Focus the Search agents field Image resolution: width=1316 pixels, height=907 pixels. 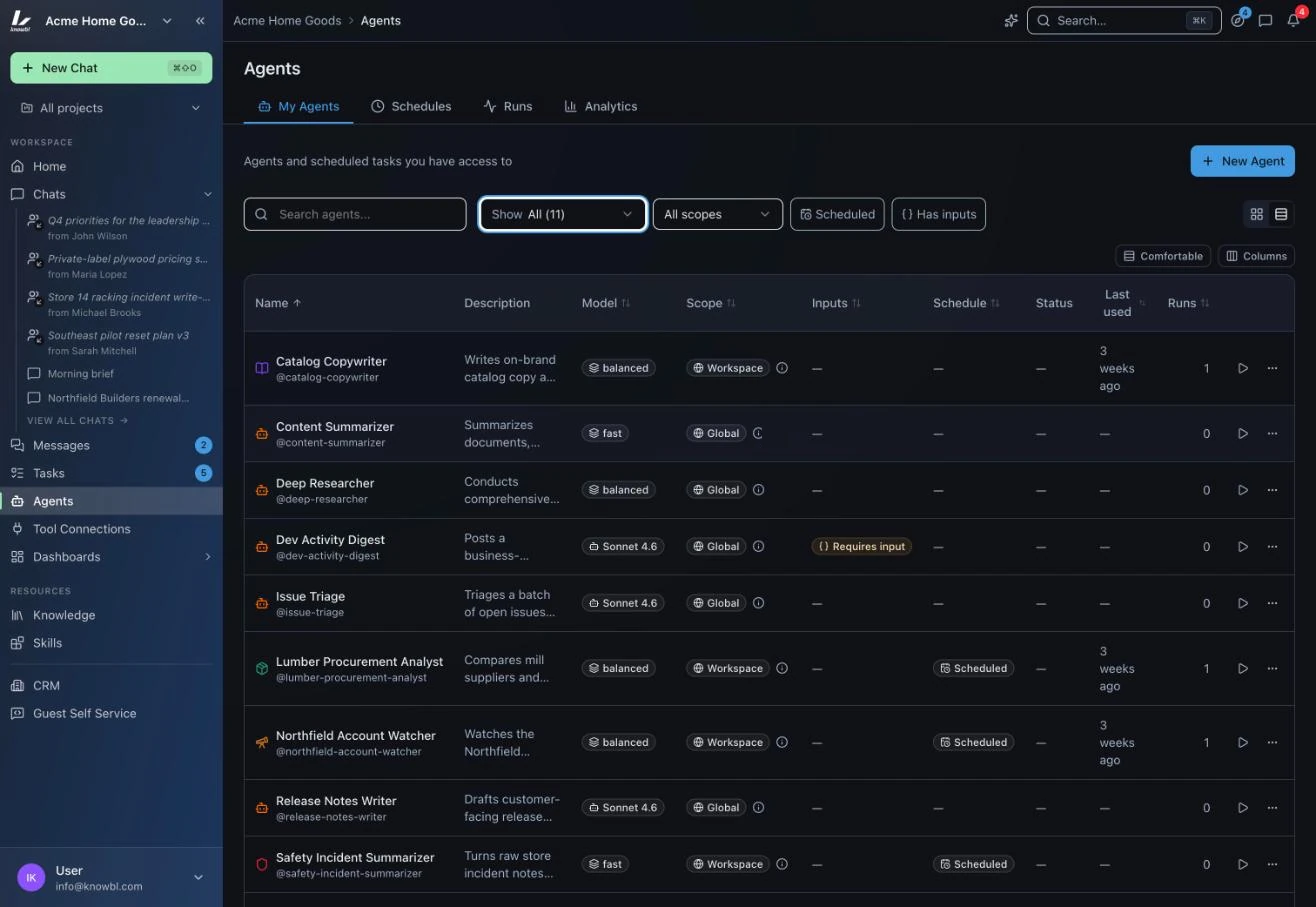click(355, 214)
